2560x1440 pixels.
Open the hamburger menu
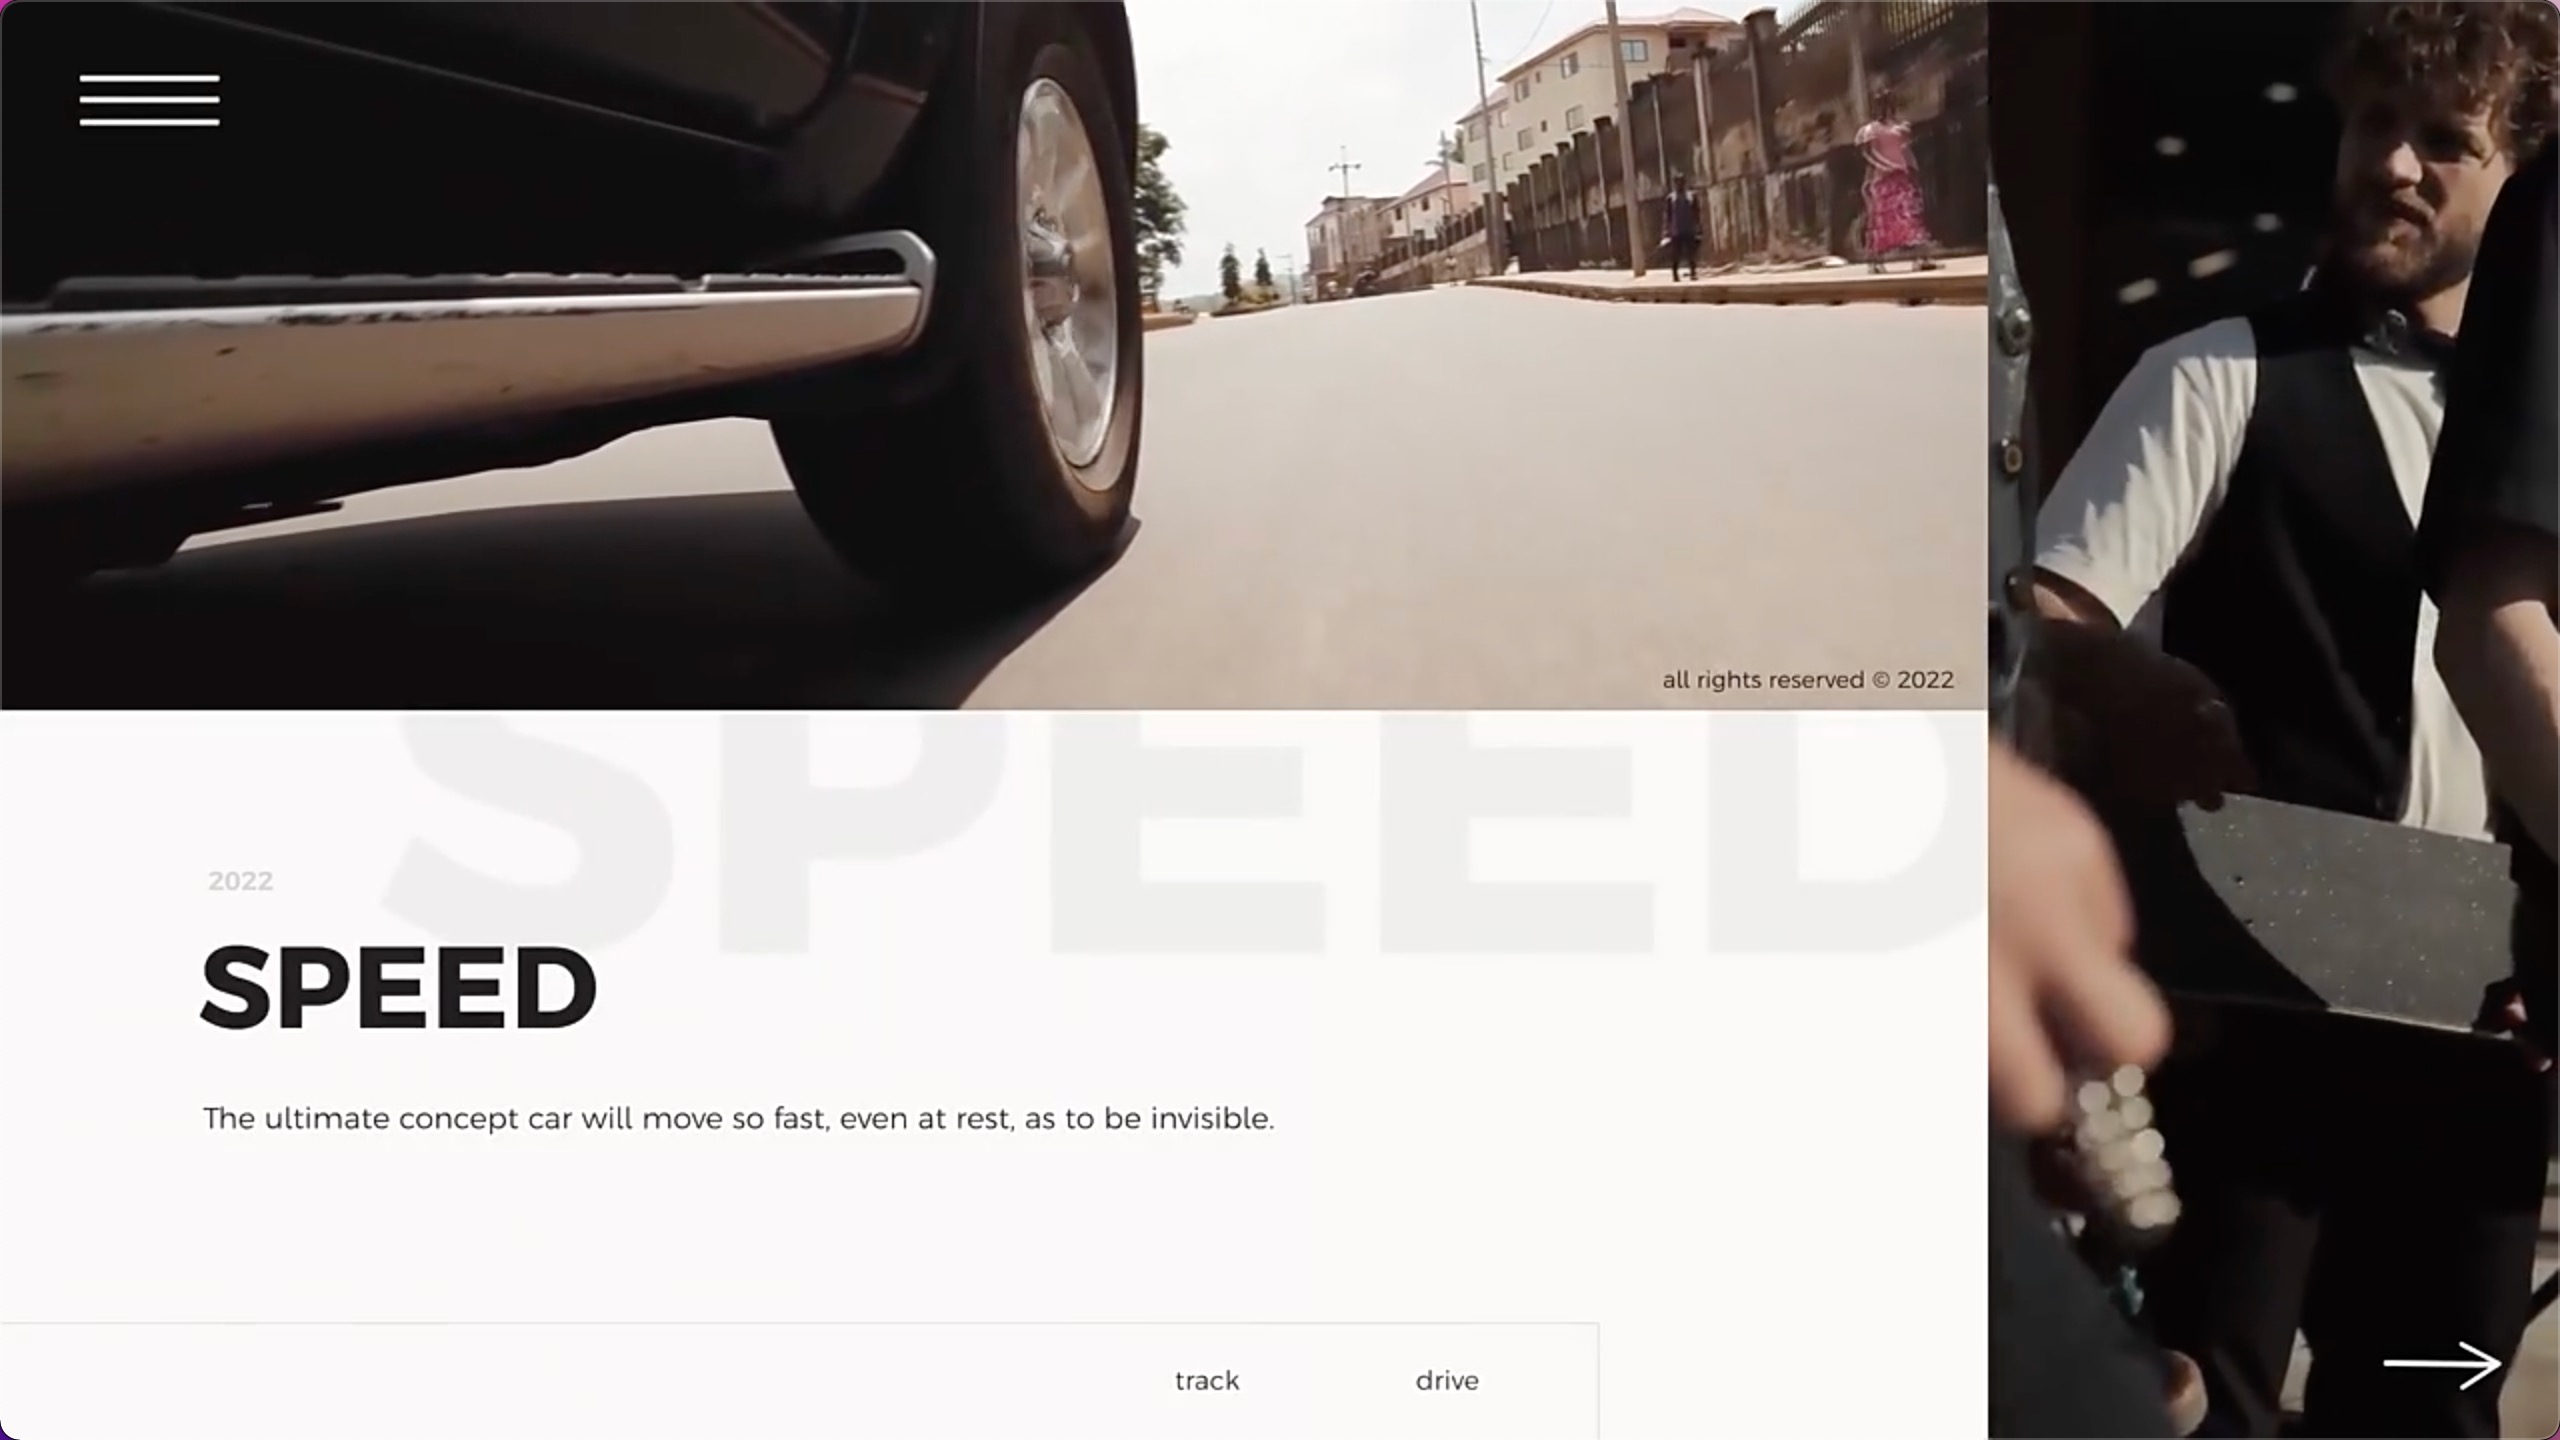pos(150,100)
